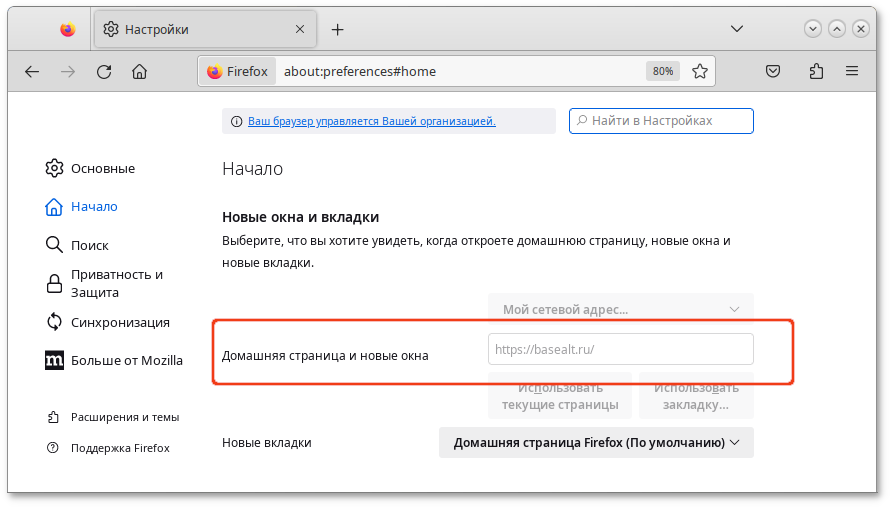Click the sync arrows icon for Синхронизация
The image size is (890, 507).
pos(54,322)
